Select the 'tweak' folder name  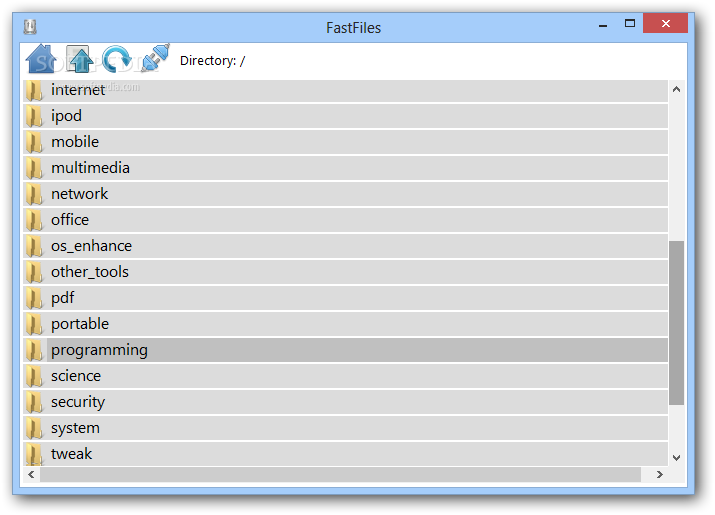coord(71,454)
